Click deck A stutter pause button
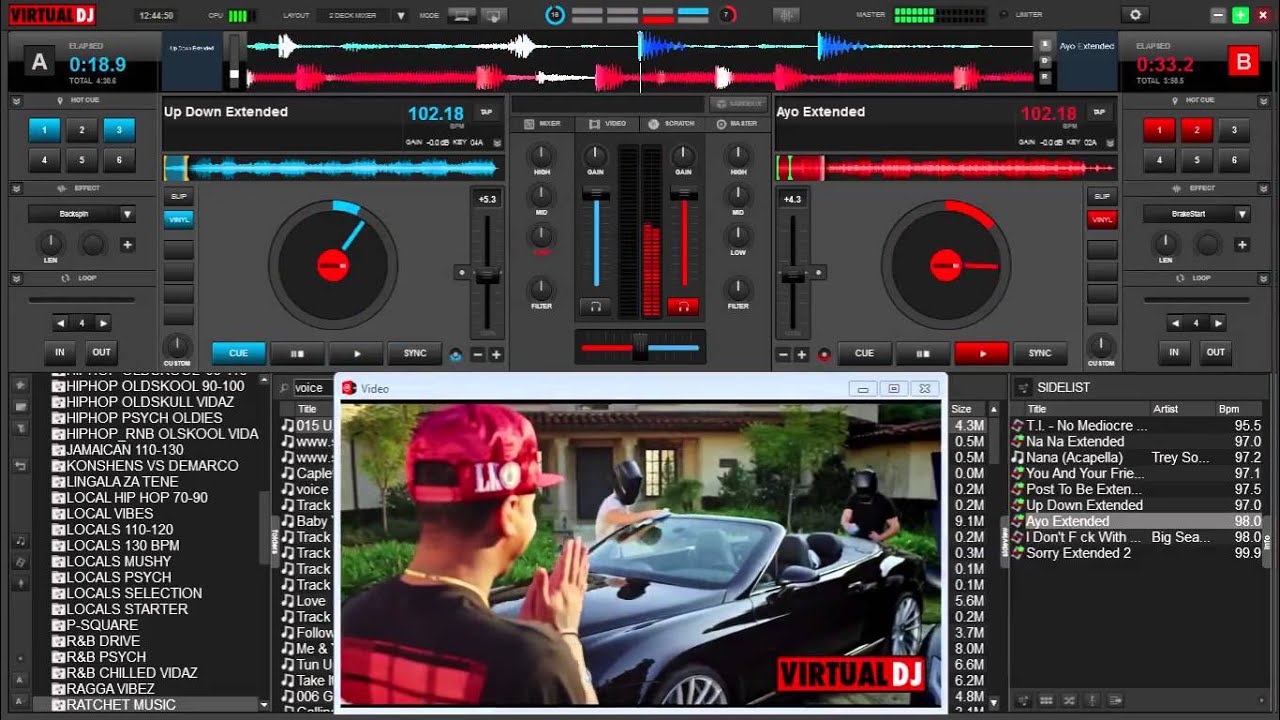The height and width of the screenshot is (720, 1280). (297, 353)
